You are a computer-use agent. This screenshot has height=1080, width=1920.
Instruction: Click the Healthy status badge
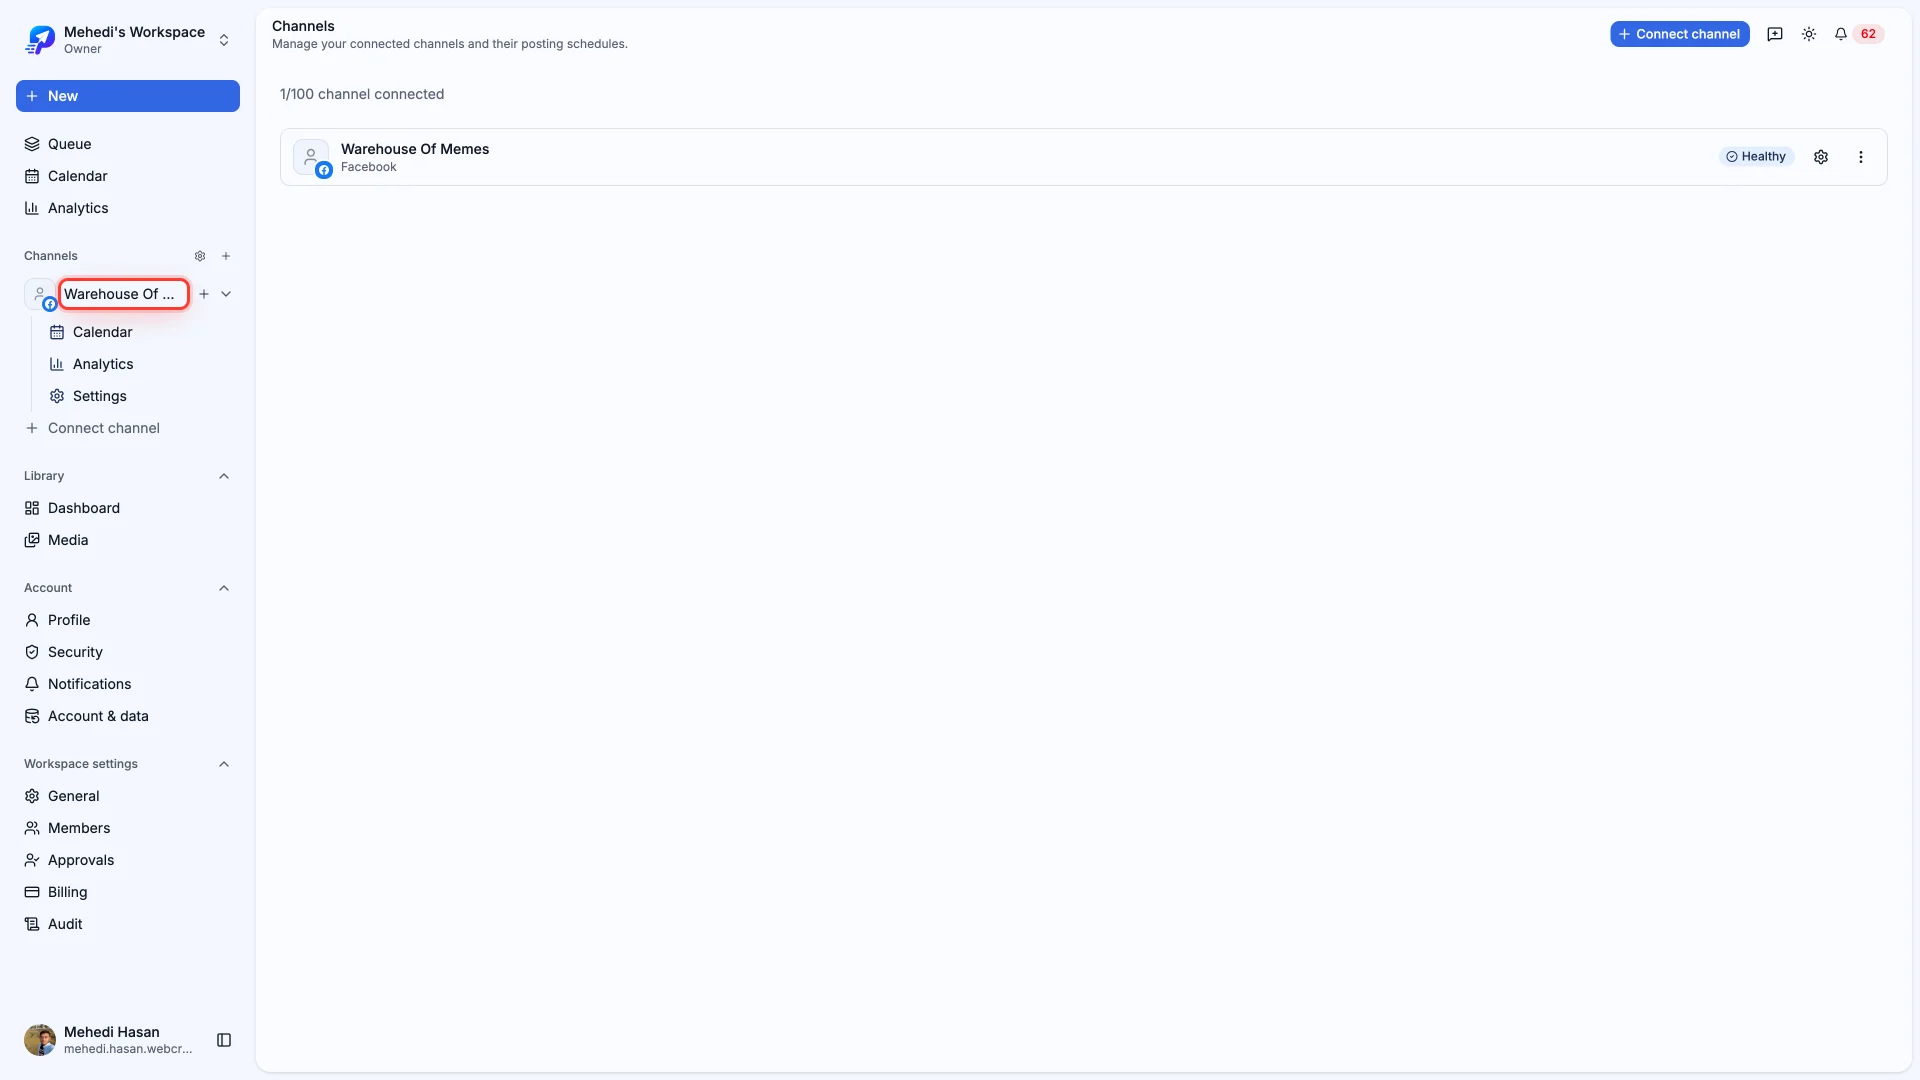click(1756, 157)
